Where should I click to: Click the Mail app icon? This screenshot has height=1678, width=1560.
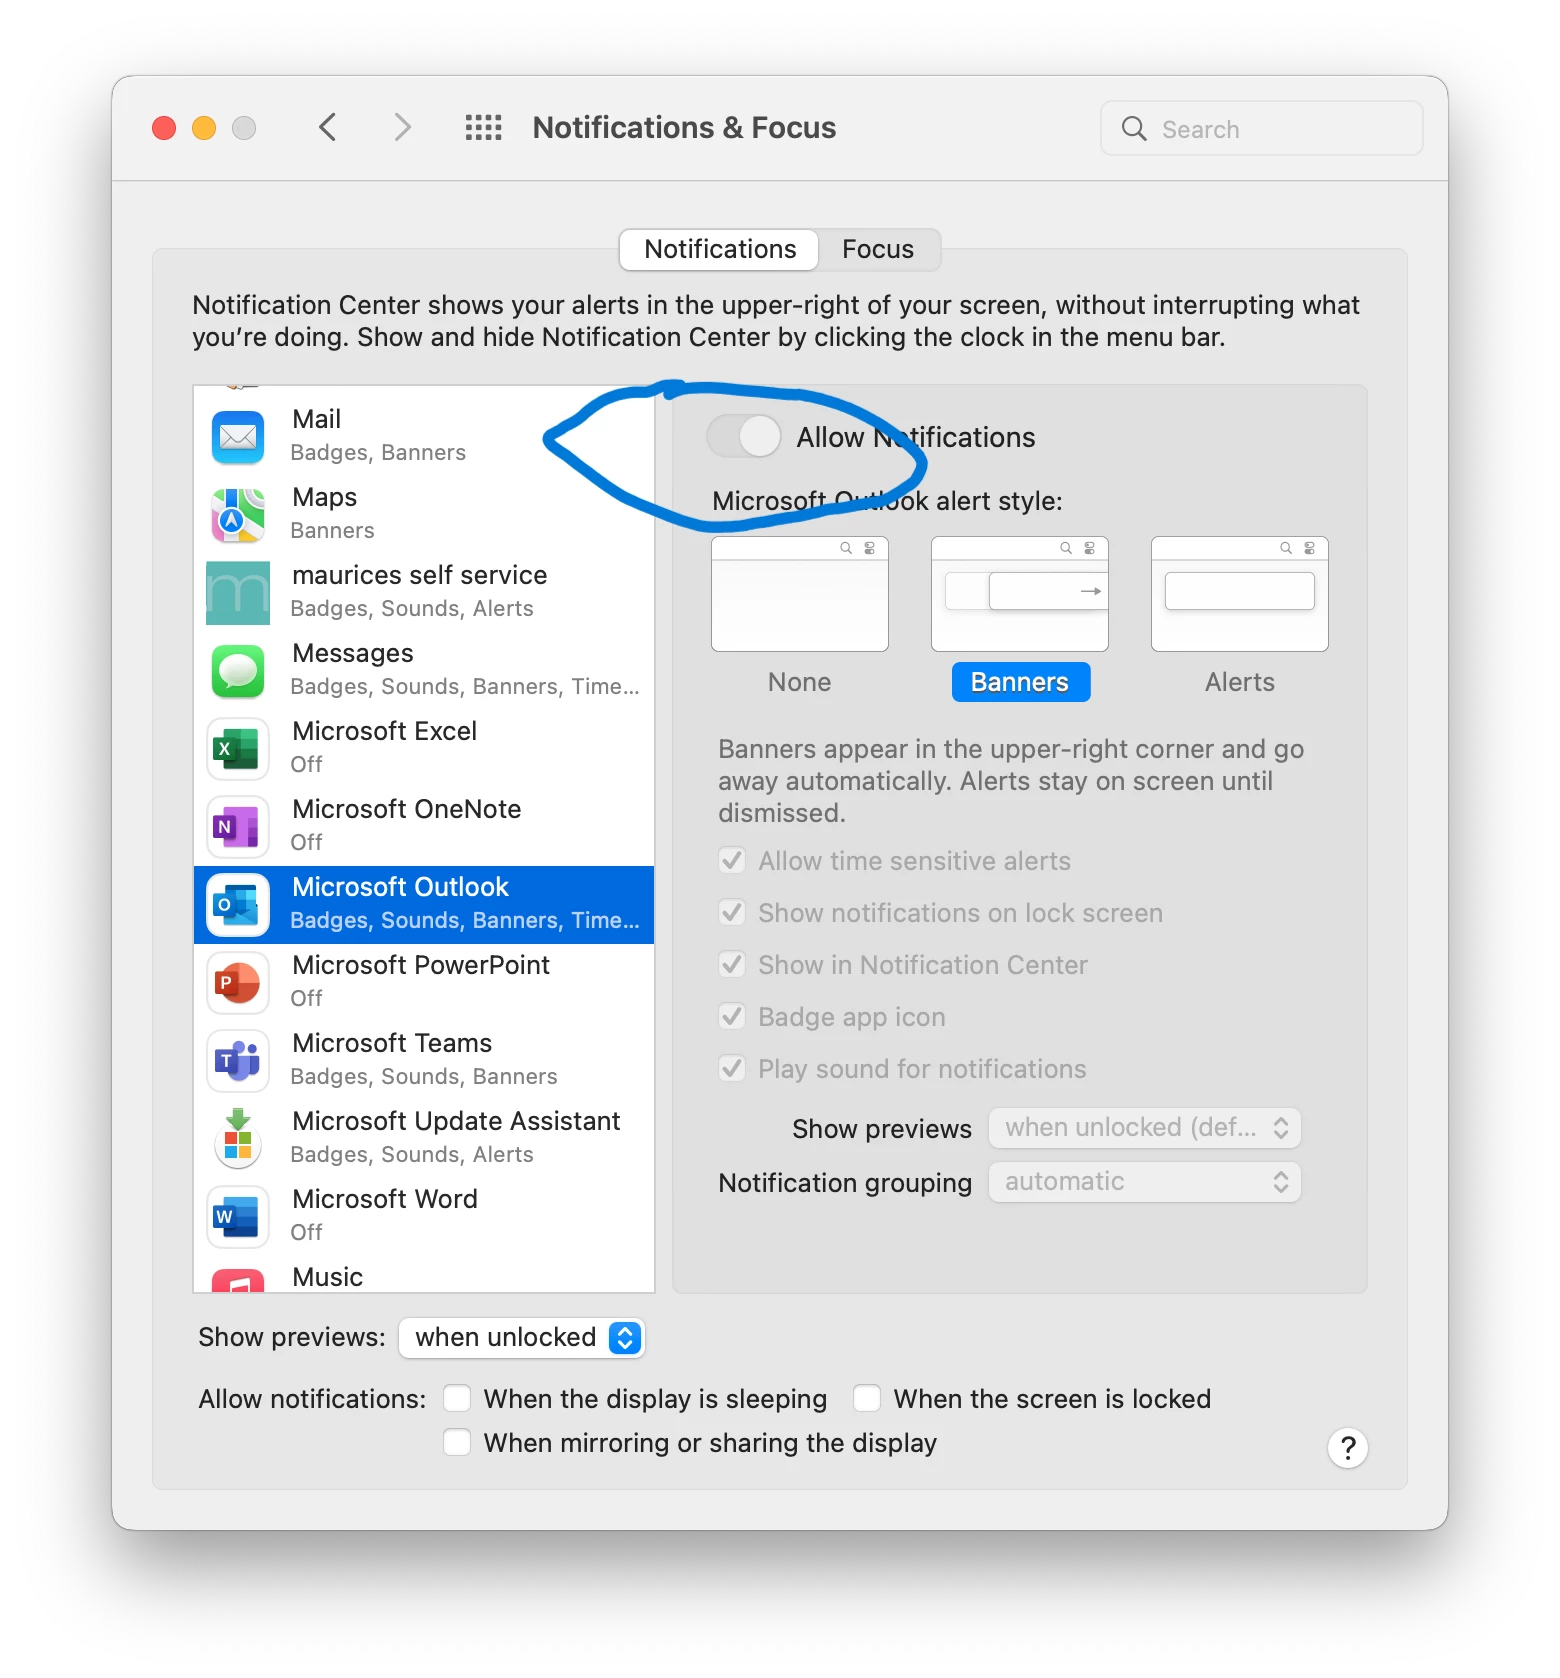point(238,437)
